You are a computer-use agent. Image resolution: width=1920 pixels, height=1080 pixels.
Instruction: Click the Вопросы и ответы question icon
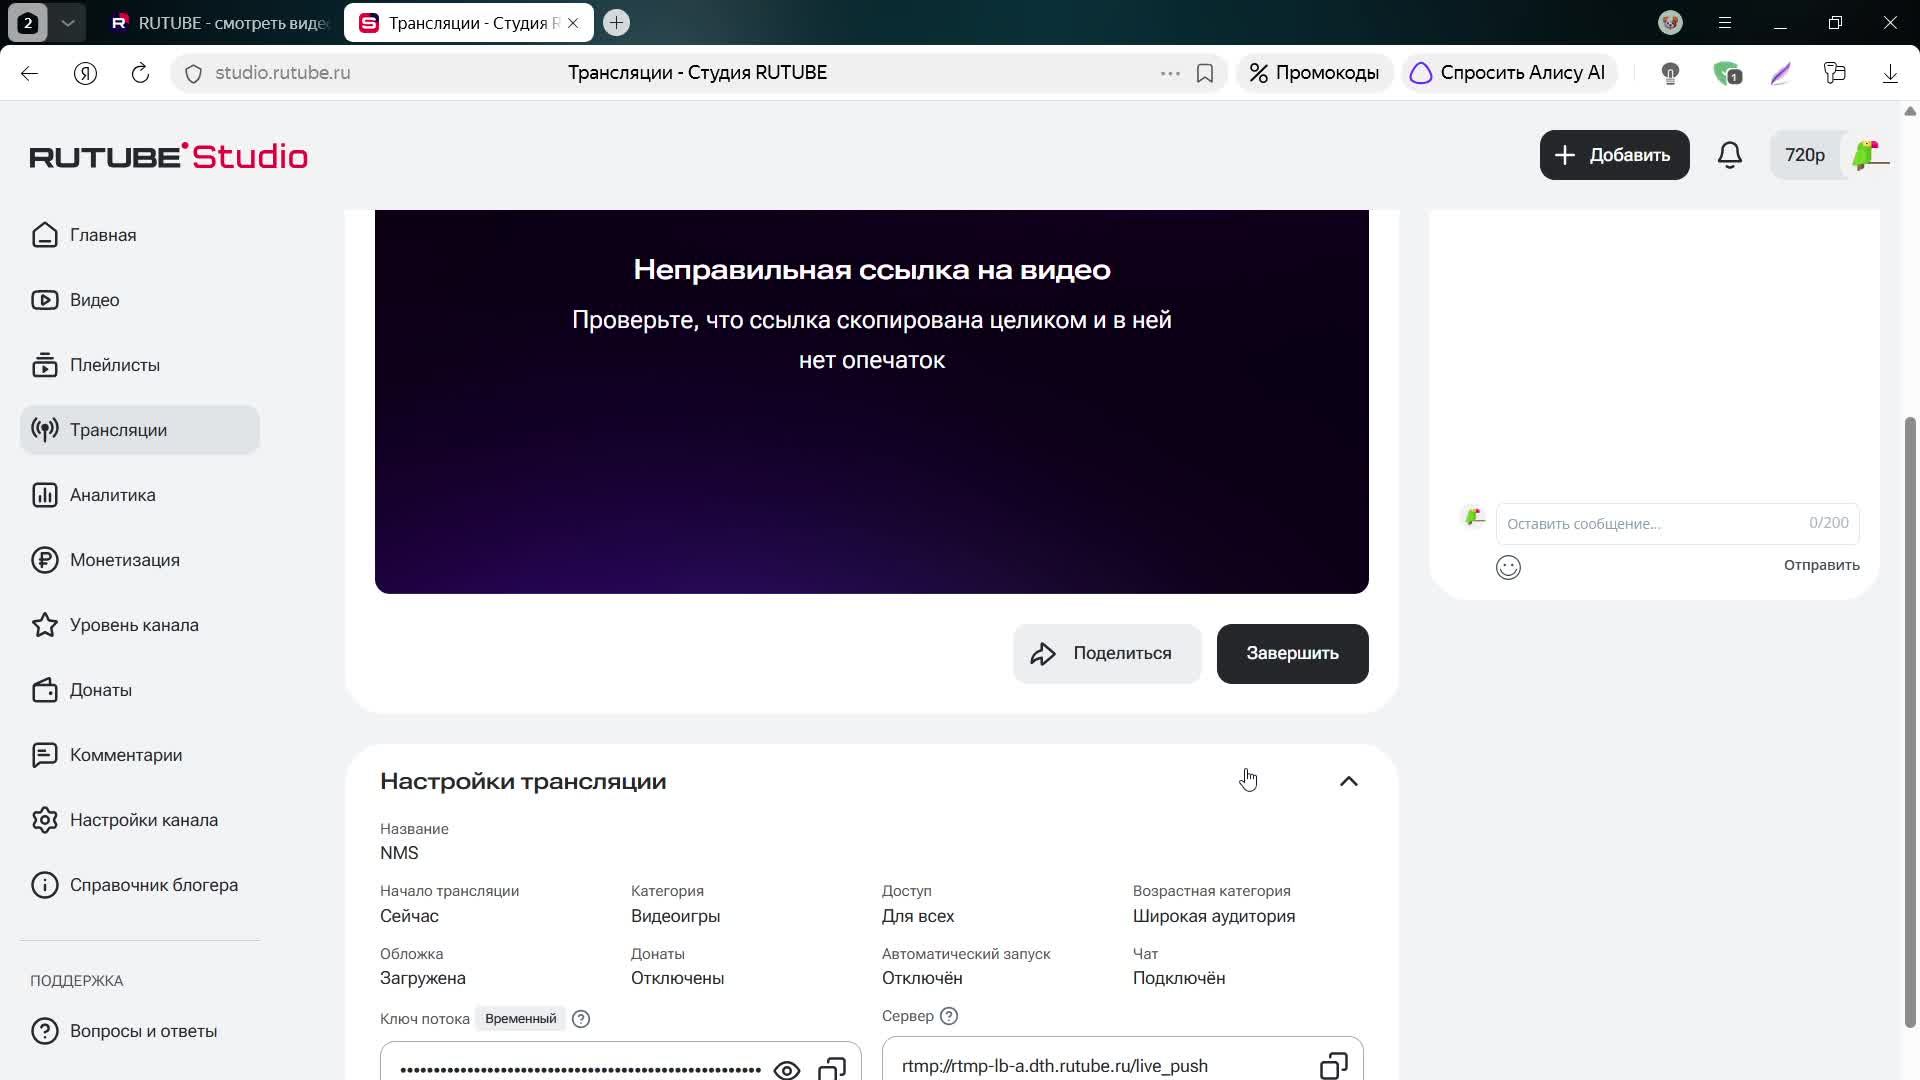coord(44,1031)
